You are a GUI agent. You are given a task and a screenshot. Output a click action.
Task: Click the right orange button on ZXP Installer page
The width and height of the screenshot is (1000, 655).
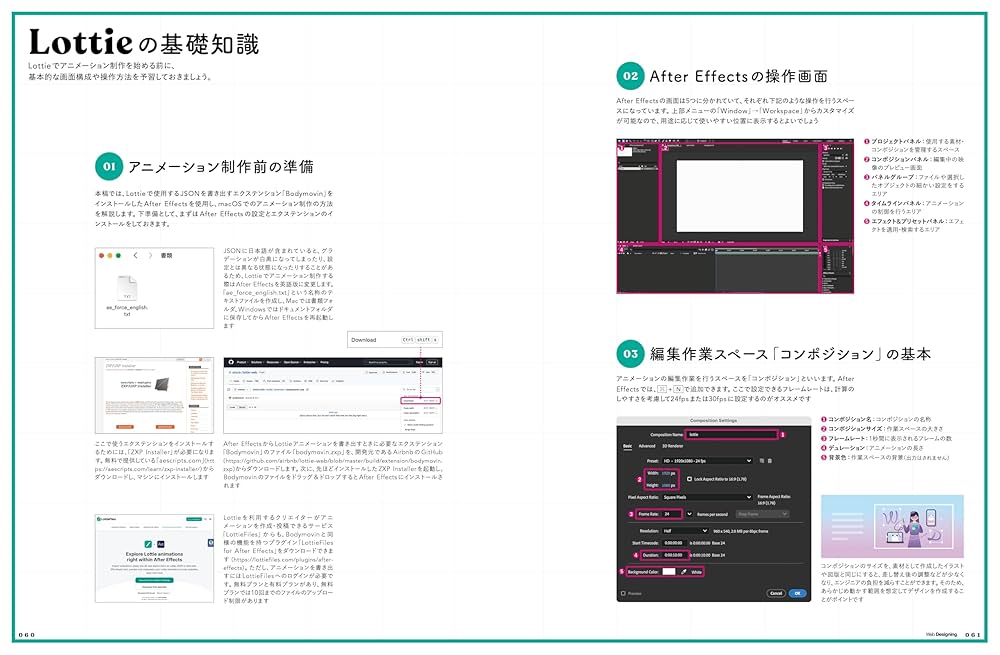pos(165,427)
